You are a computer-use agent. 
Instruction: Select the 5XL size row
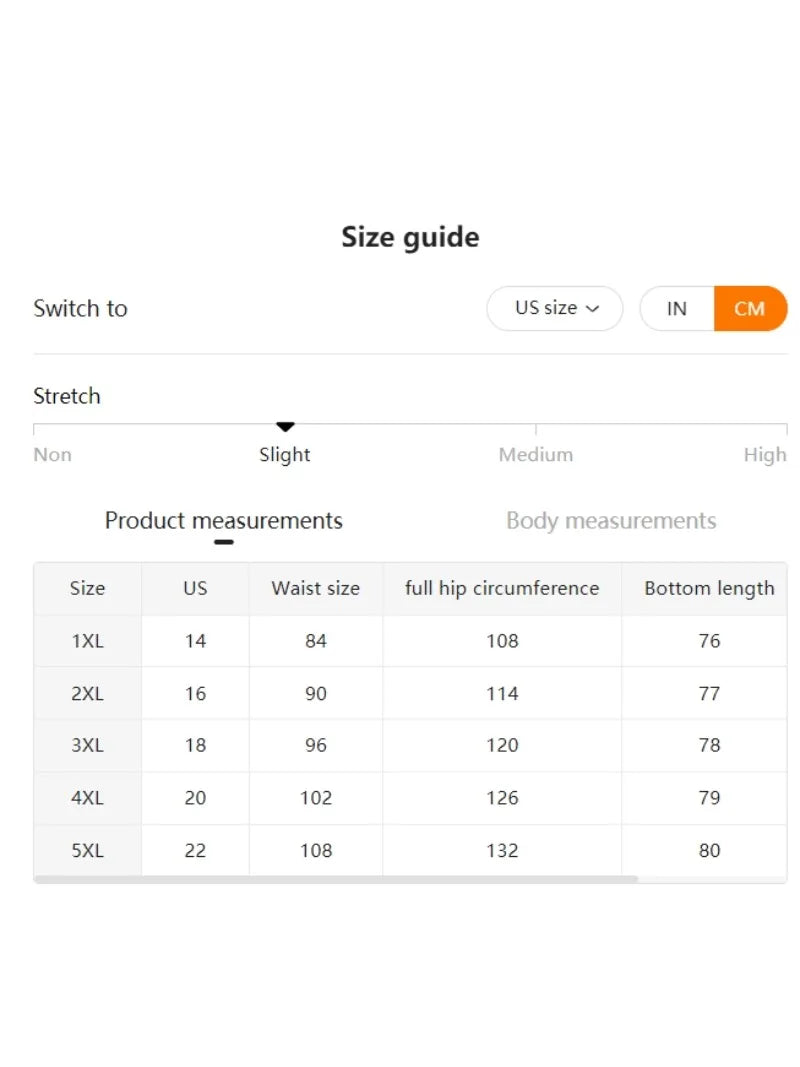(87, 851)
